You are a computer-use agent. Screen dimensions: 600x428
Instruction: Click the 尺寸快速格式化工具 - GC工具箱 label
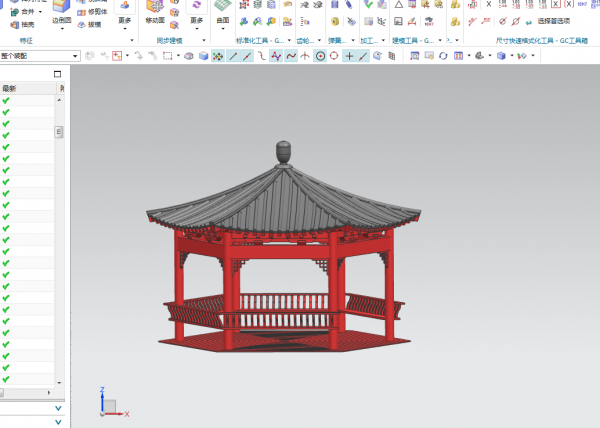tap(541, 41)
